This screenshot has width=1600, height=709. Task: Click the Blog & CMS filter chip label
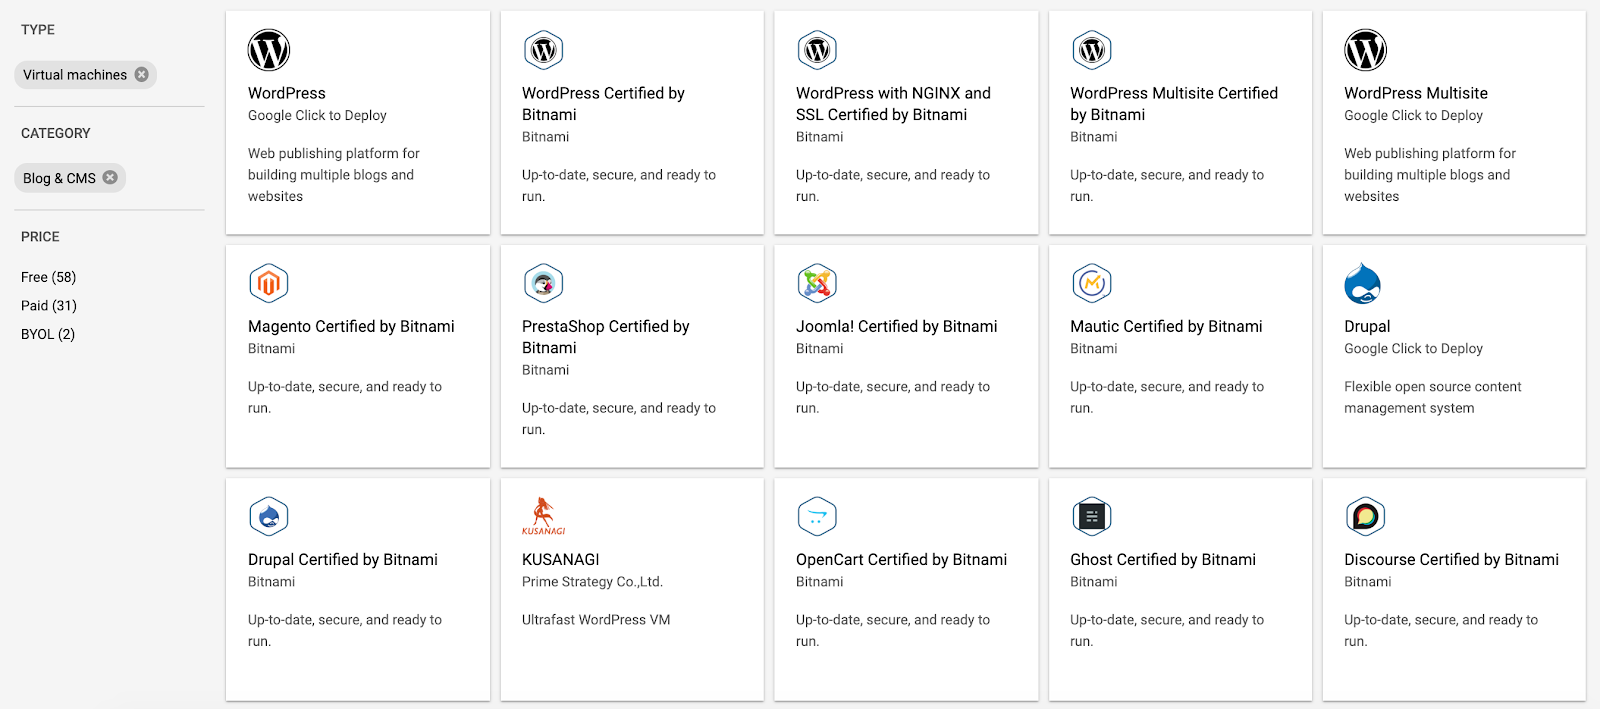(x=59, y=178)
